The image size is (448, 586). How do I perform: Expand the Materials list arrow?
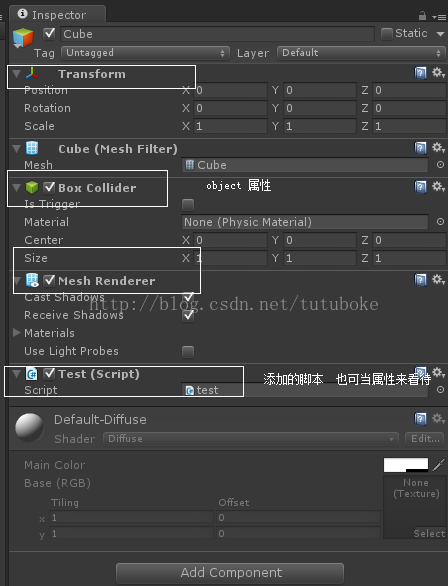[x=16, y=332]
